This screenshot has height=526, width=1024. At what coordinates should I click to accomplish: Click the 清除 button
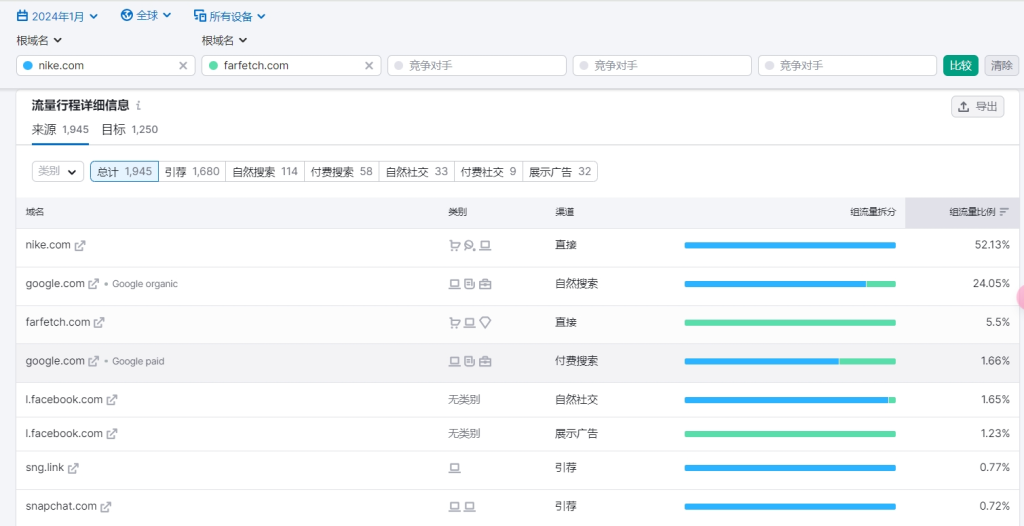(x=1002, y=65)
